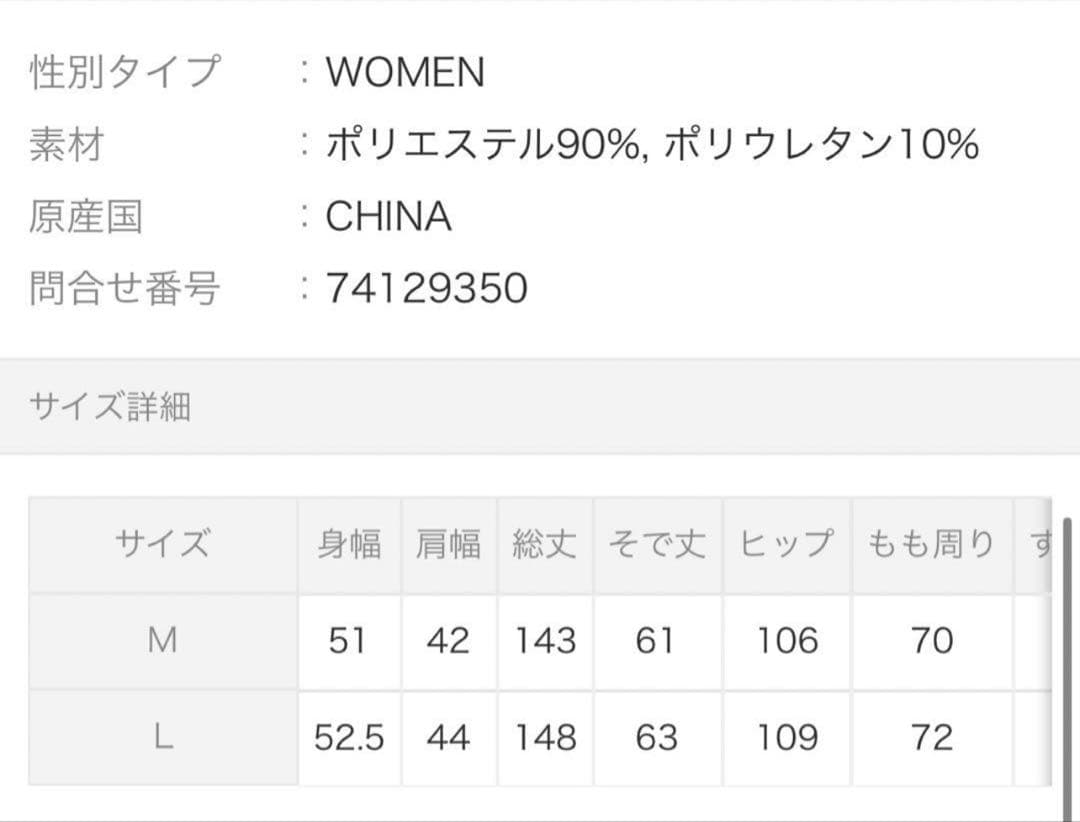This screenshot has width=1080, height=822.
Task: Click the WOMEN gender type value
Action: [405, 73]
